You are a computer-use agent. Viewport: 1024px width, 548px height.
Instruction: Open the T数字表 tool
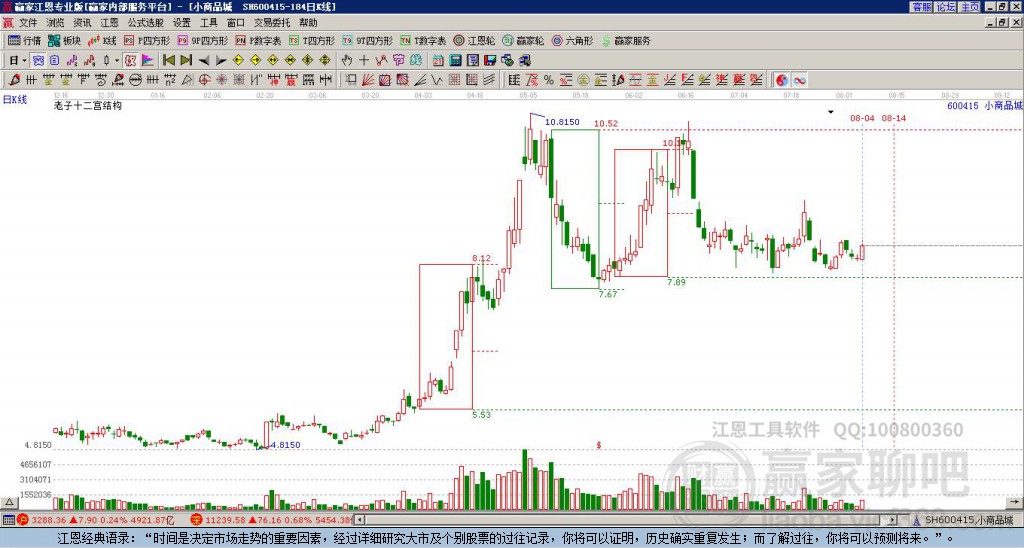click(423, 40)
